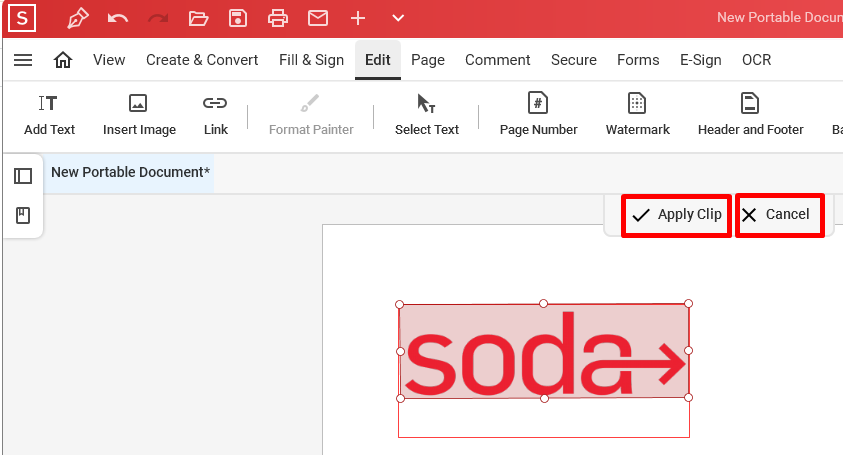Switch to the Fill & Sign tab
This screenshot has height=455, width=843.
[311, 60]
